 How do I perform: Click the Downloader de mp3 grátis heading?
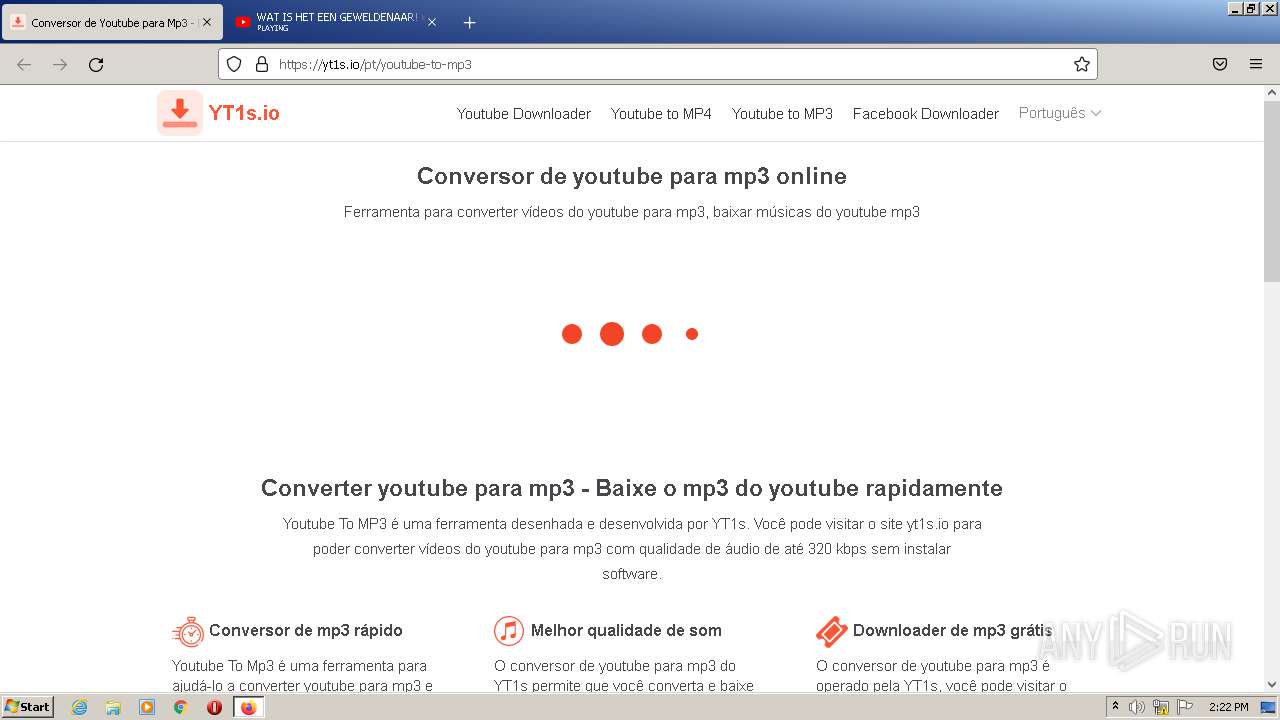coord(952,630)
